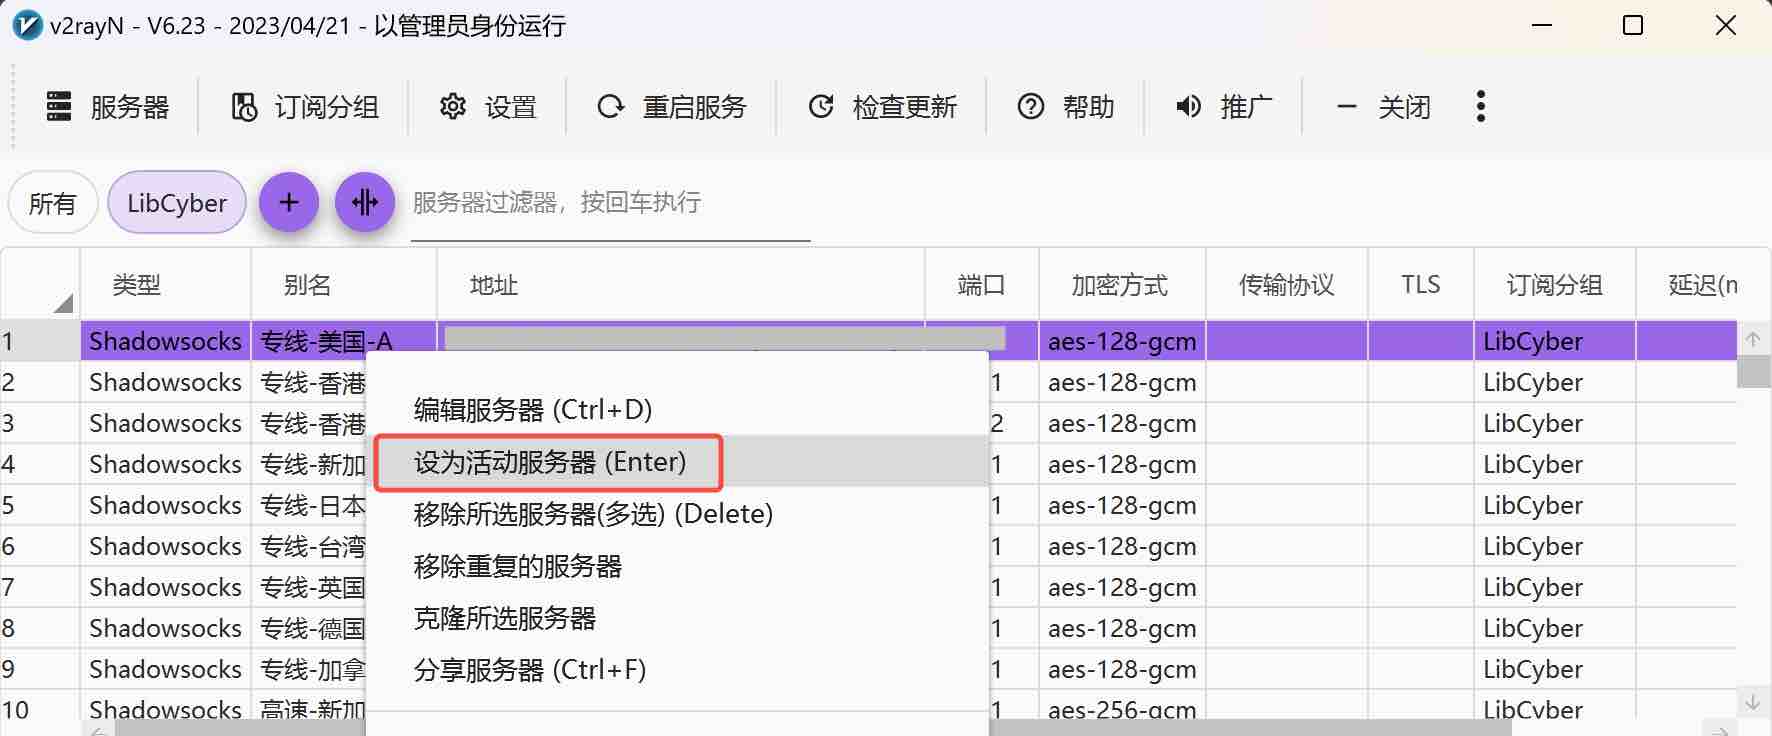The image size is (1772, 736).
Task: Click the v2rayN logo in the title bar
Action: point(27,25)
